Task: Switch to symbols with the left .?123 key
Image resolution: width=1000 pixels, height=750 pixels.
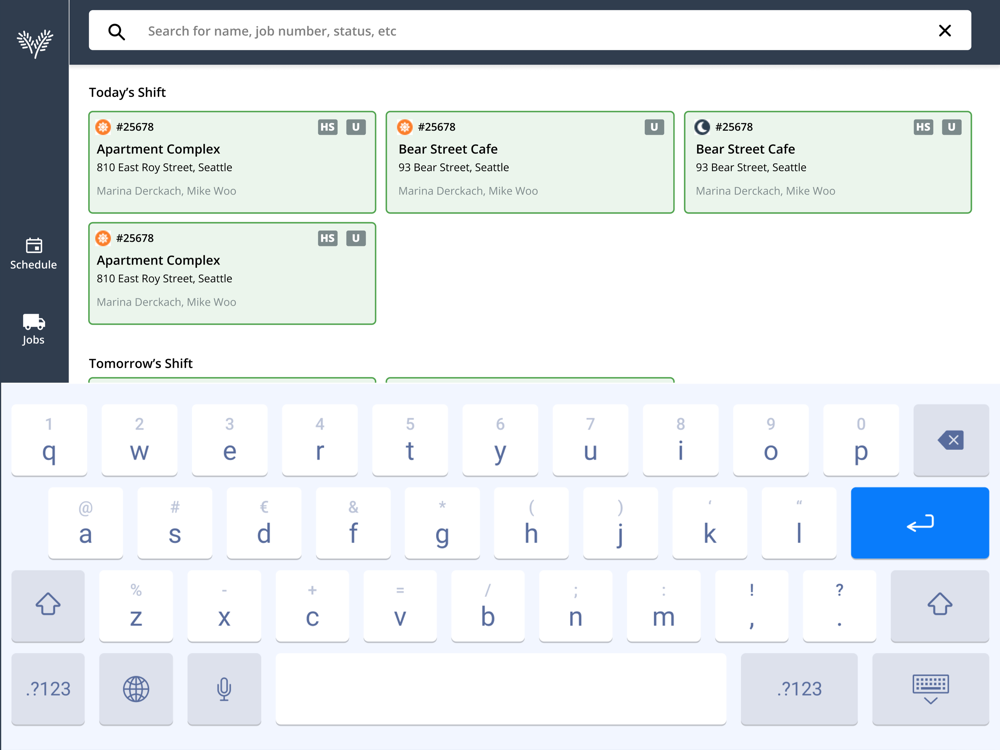Action: (x=48, y=689)
